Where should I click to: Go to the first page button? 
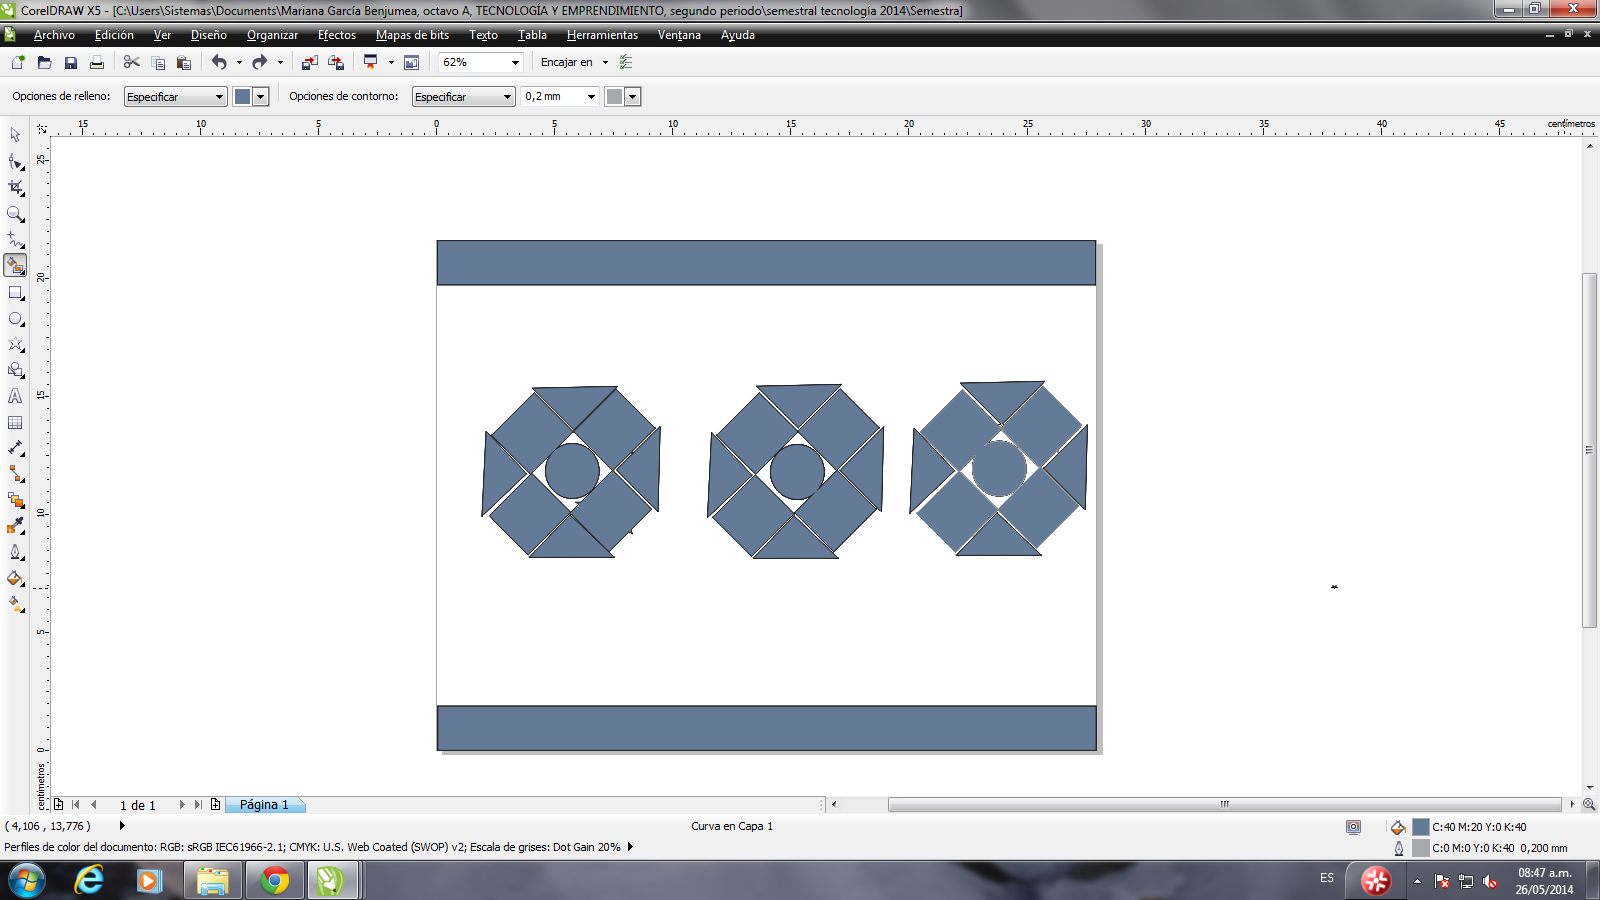click(76, 805)
